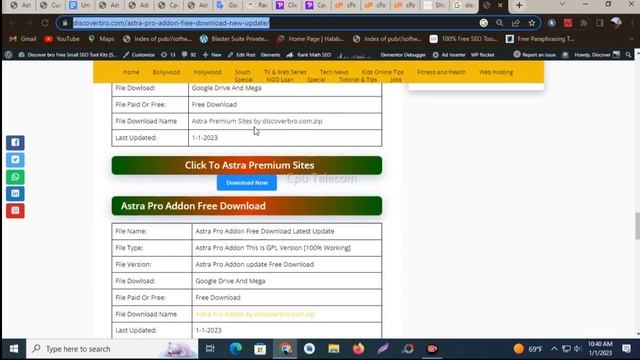Open the Extensions puzzle icon
640x360 pixels.
pos(584,23)
